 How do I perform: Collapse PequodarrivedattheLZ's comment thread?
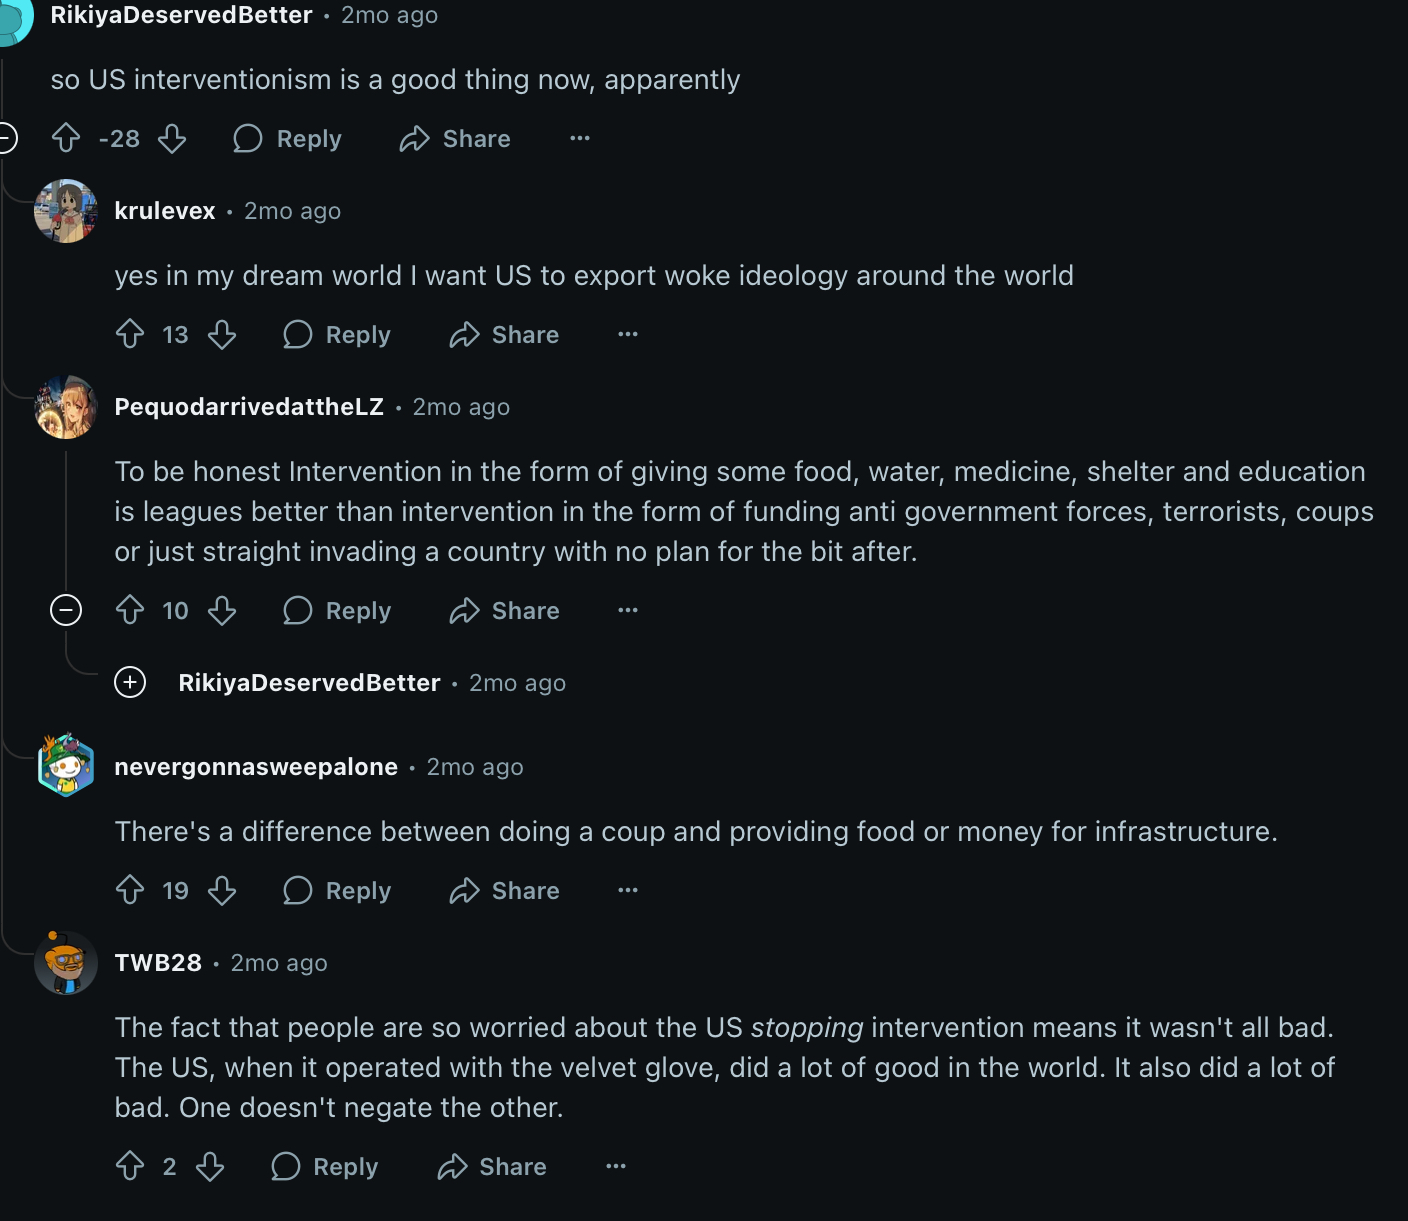(x=66, y=610)
